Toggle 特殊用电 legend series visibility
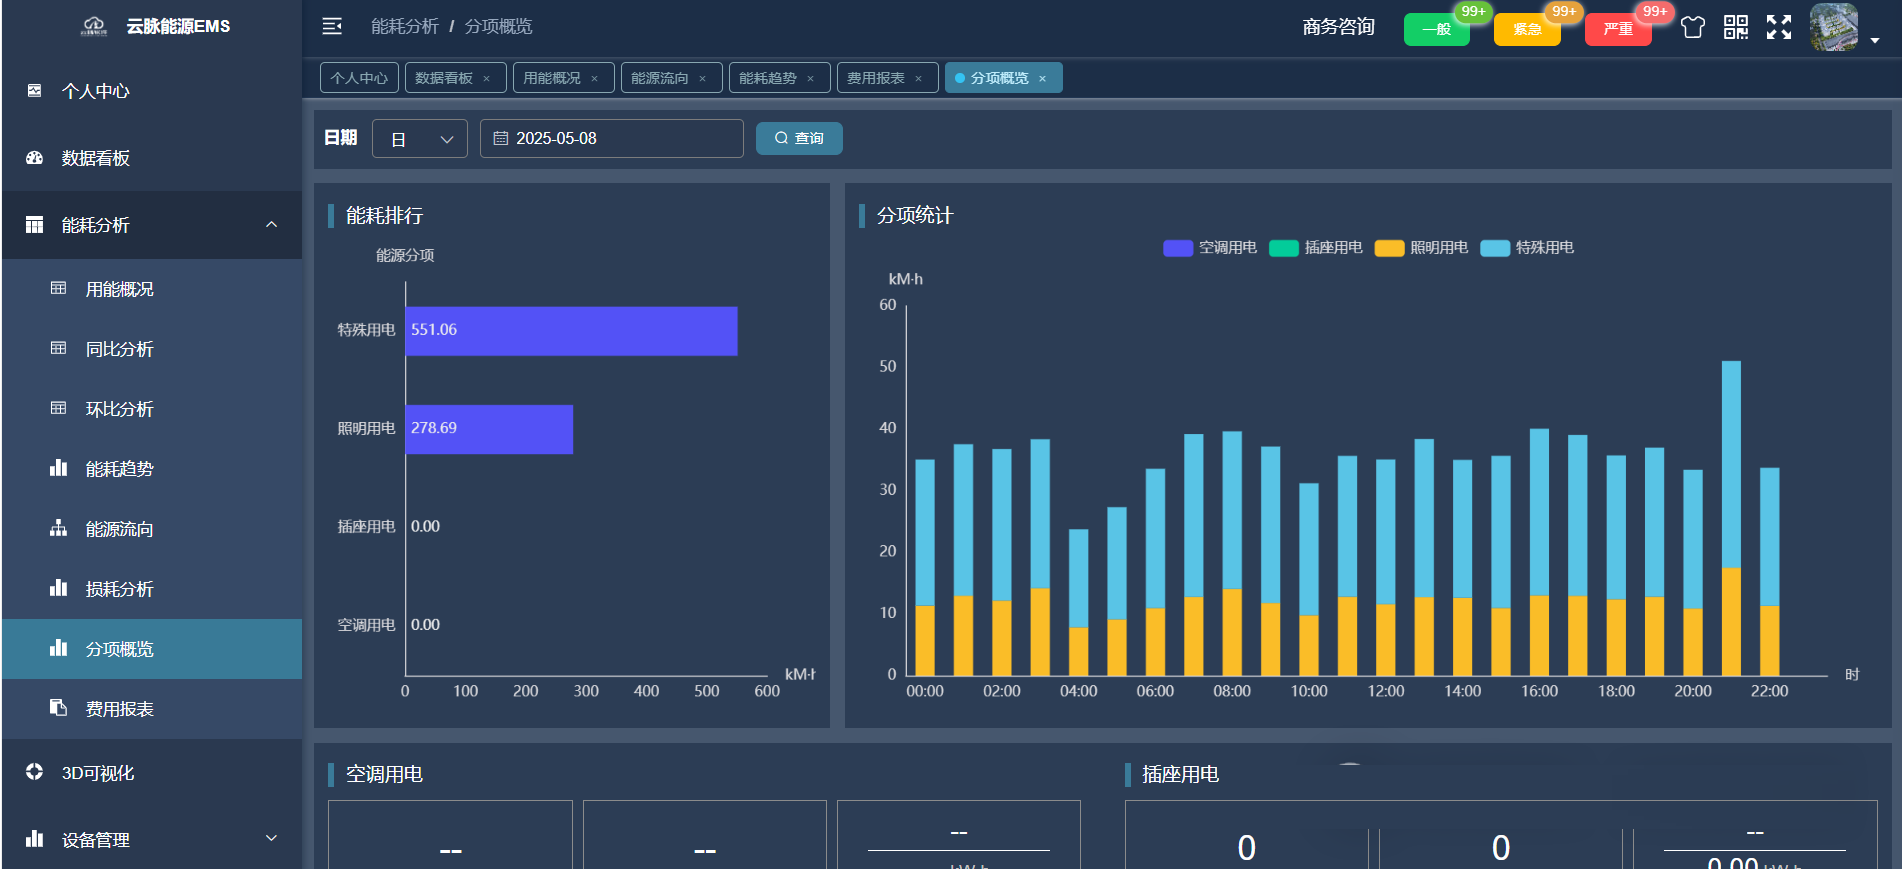The height and width of the screenshot is (869, 1902). click(1528, 248)
